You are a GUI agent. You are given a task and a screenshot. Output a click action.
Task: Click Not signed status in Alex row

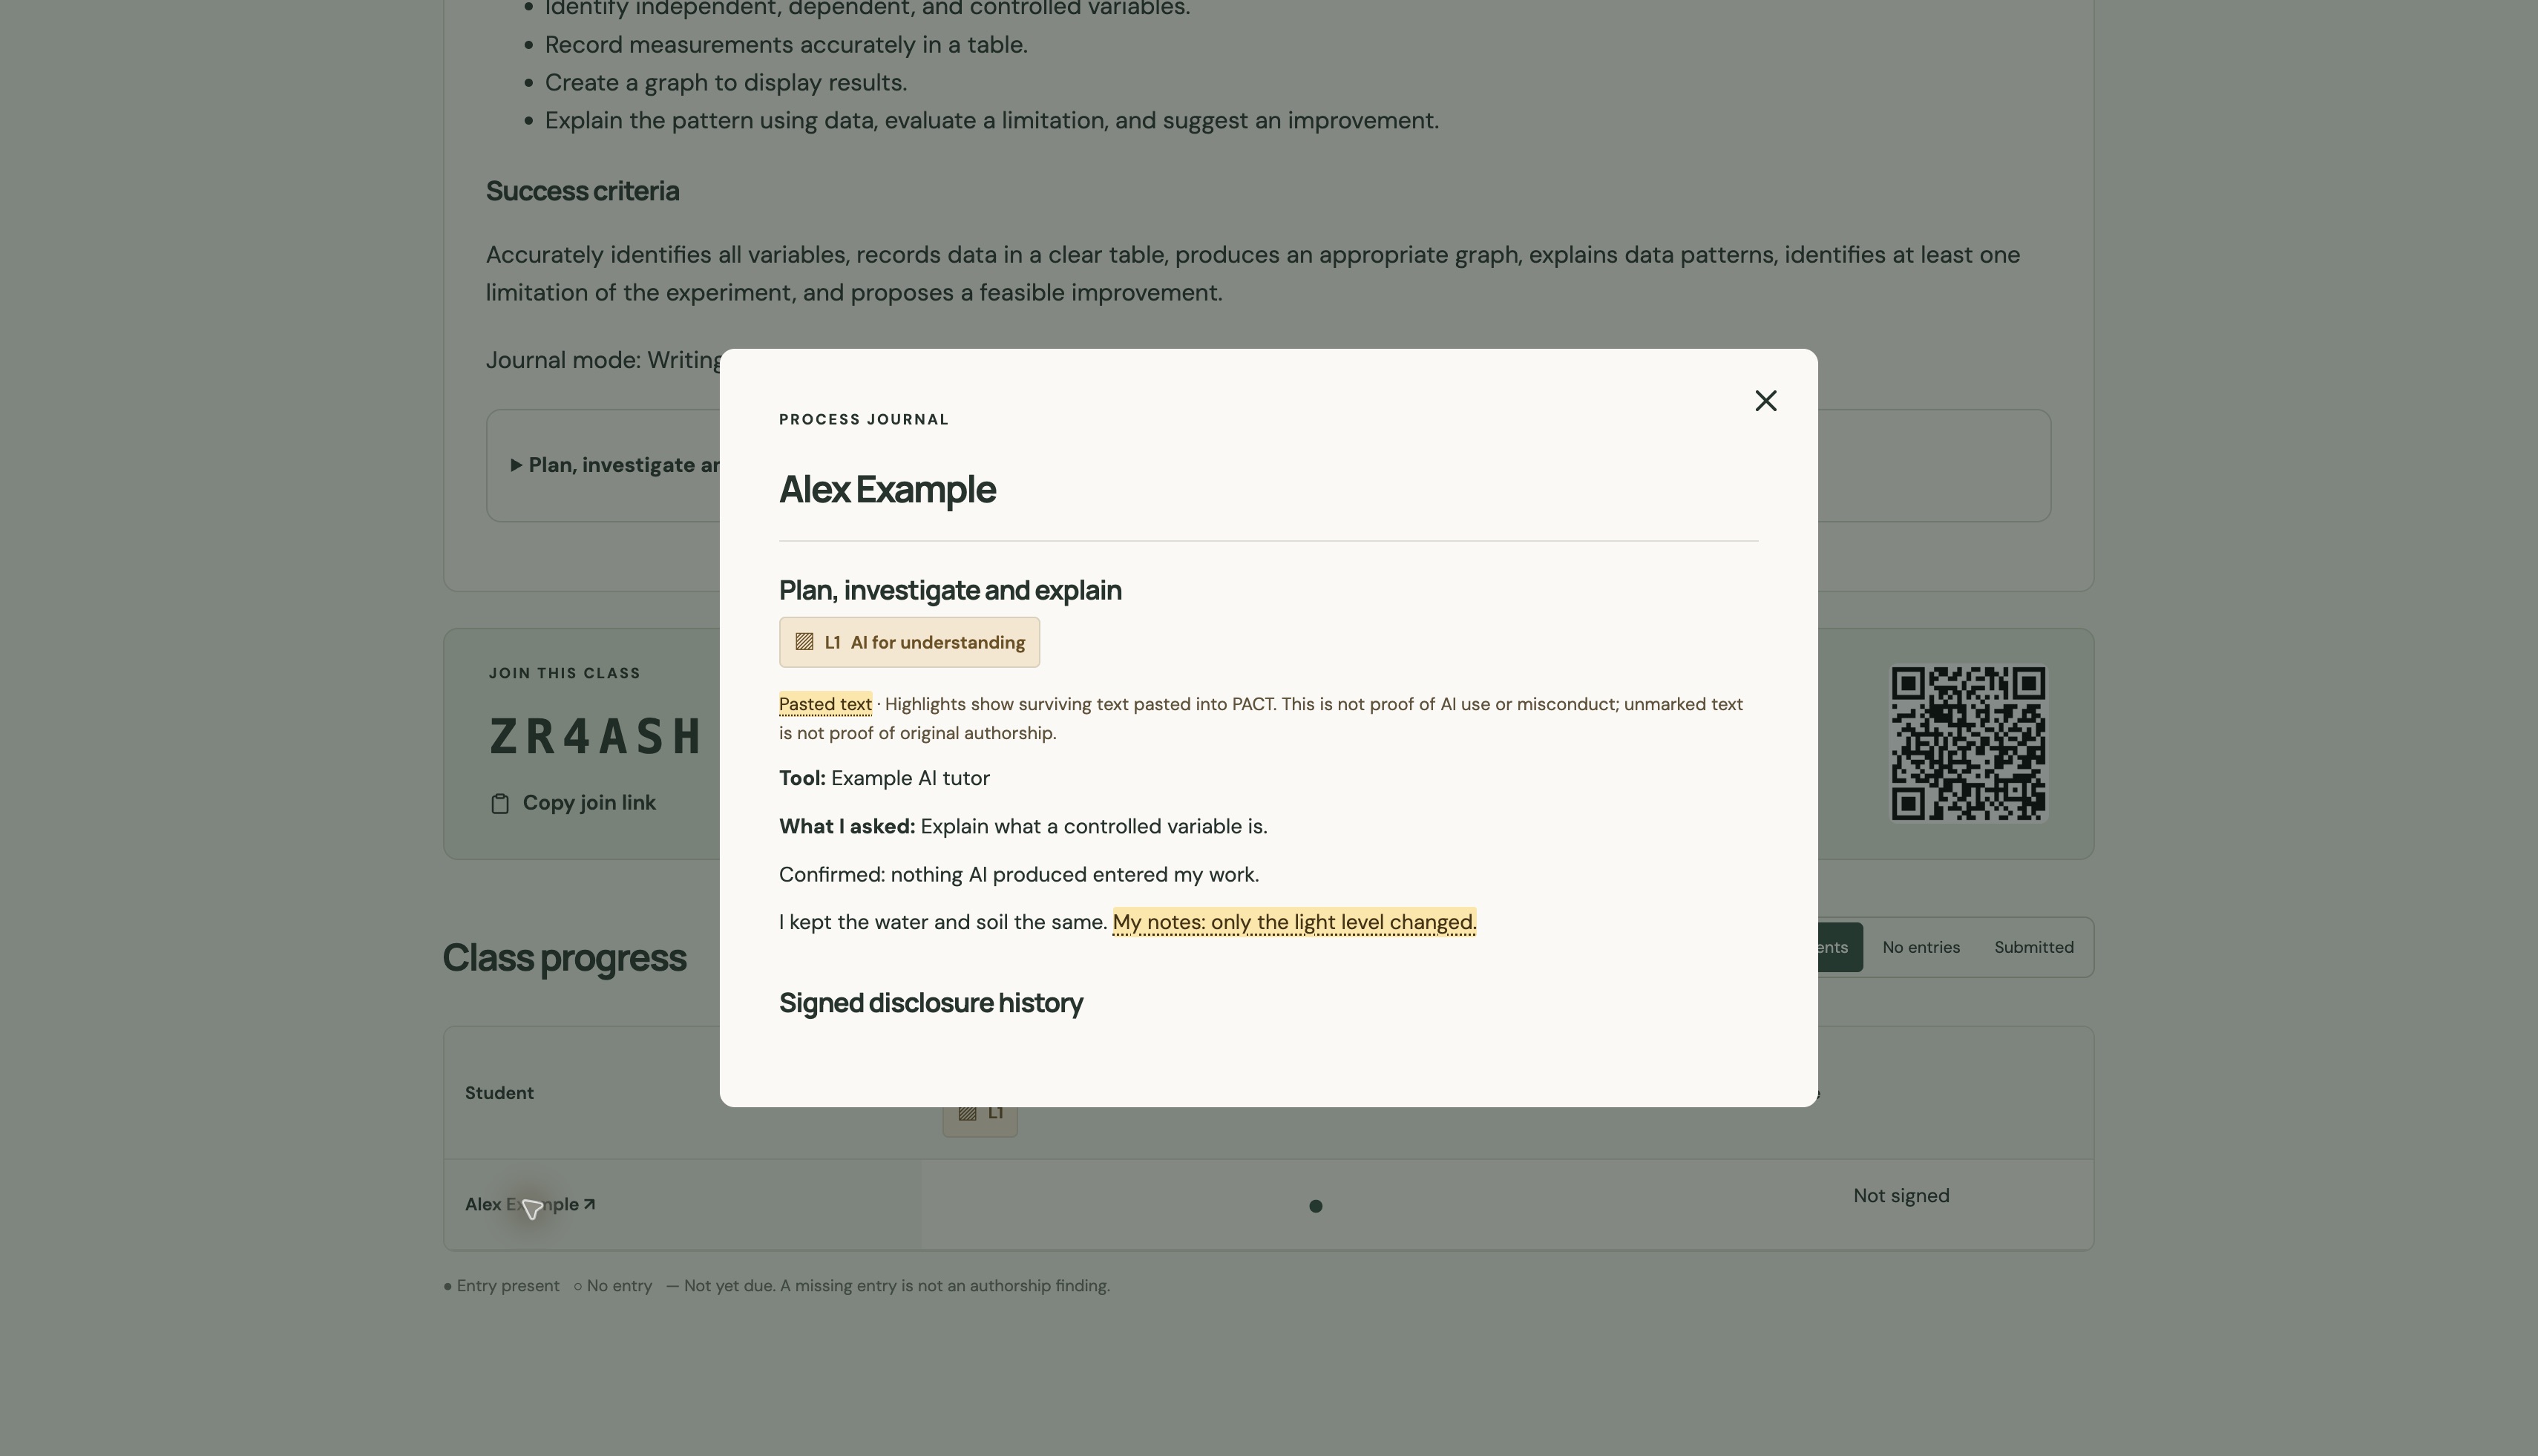[x=1901, y=1196]
